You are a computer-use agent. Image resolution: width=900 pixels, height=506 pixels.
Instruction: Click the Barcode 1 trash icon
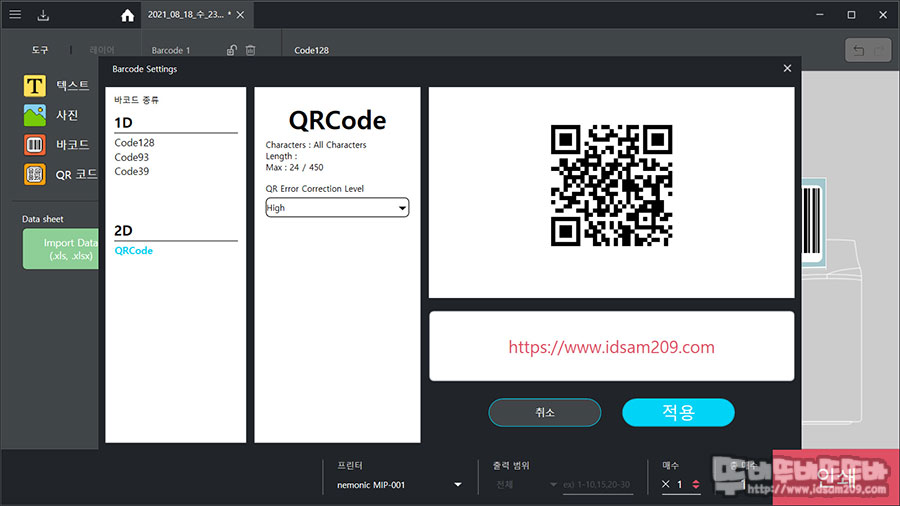point(250,50)
